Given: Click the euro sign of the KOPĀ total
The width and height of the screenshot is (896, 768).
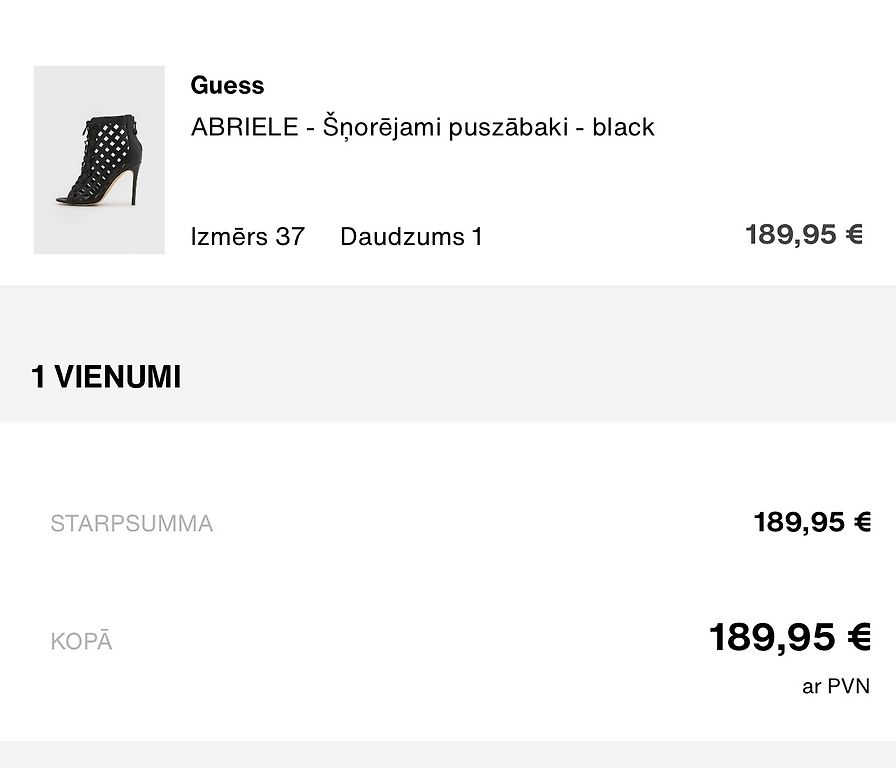Looking at the screenshot, I should point(859,637).
